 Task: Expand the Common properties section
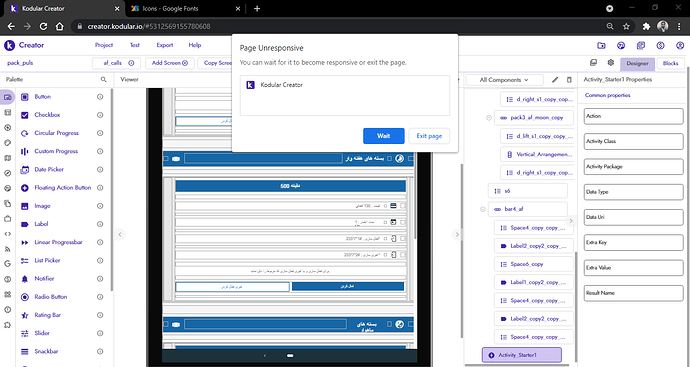[607, 95]
